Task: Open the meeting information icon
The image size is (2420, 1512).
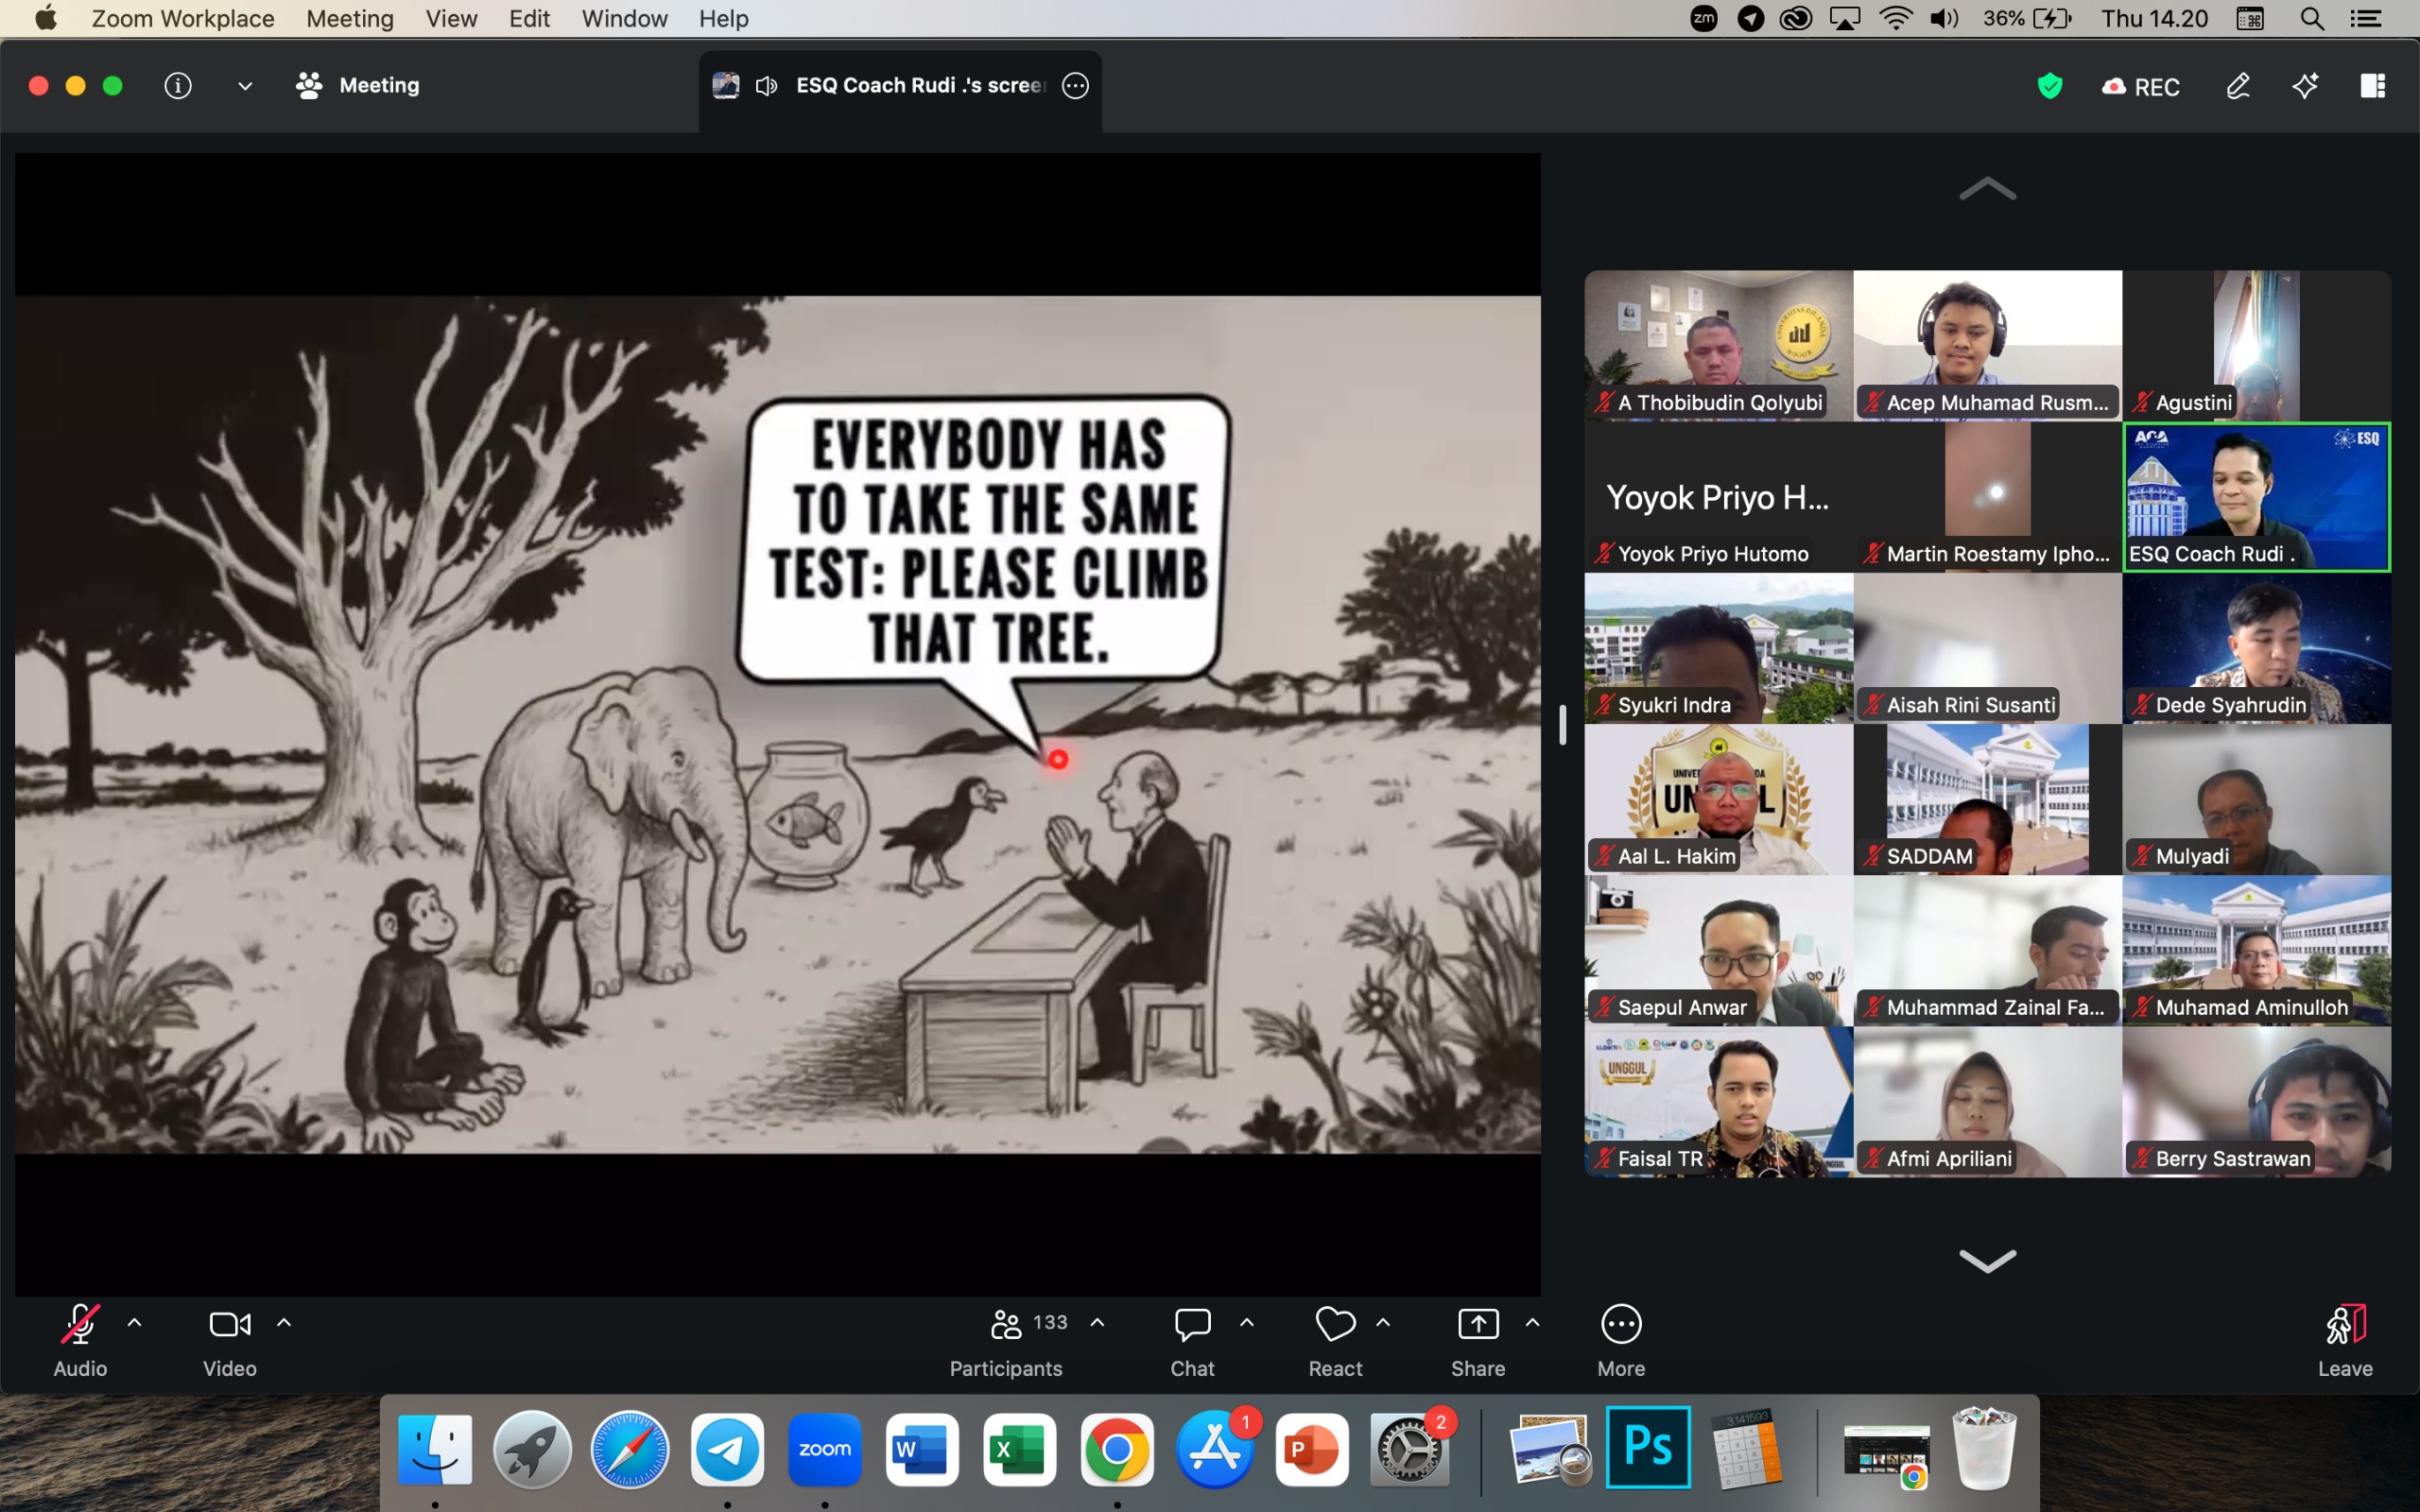Action: (178, 86)
